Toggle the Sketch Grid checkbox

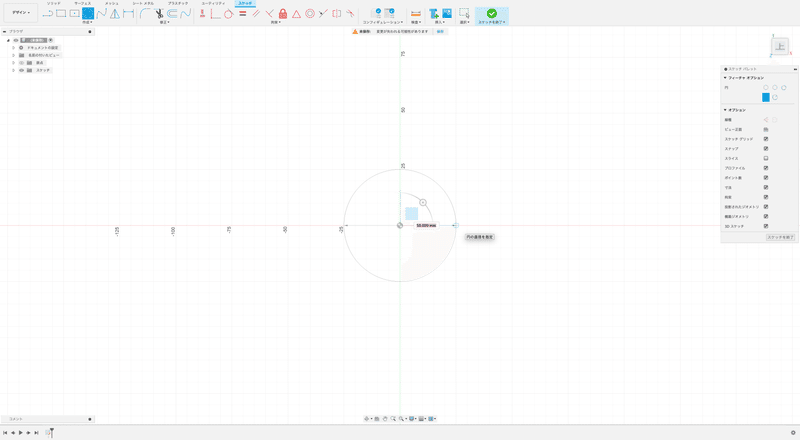(x=766, y=139)
